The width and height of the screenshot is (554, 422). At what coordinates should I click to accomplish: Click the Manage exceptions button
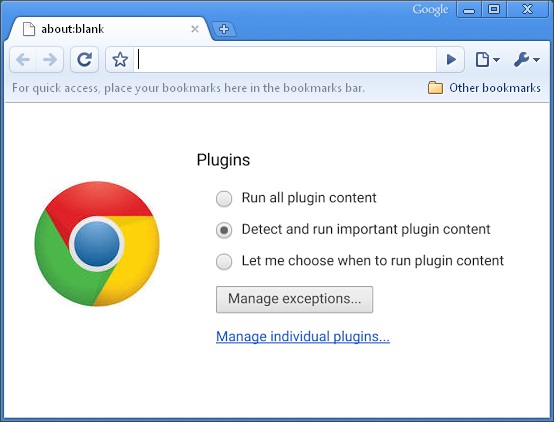tap(294, 299)
